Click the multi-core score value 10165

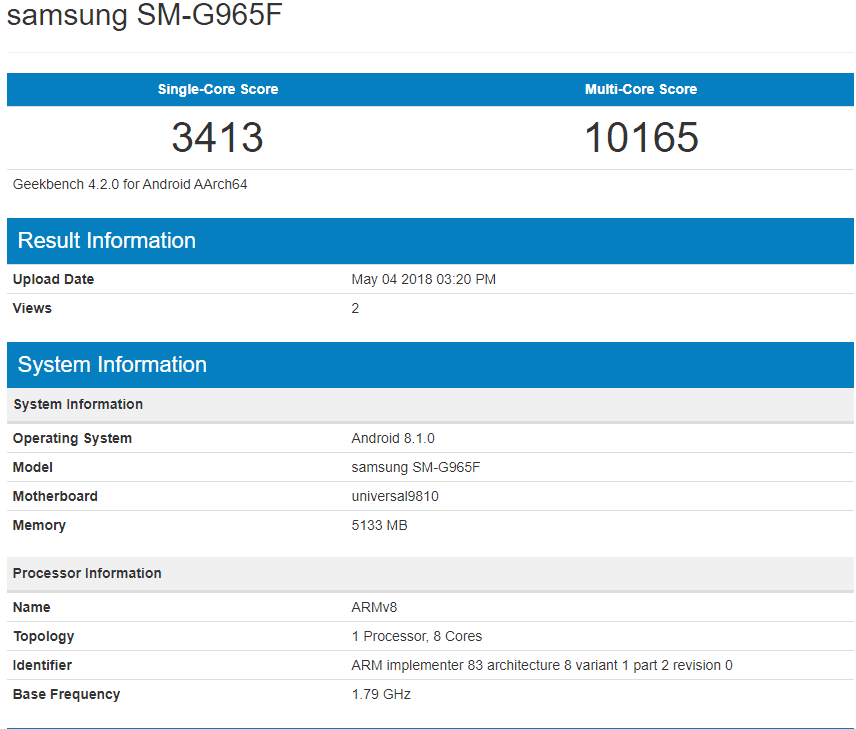click(x=641, y=137)
